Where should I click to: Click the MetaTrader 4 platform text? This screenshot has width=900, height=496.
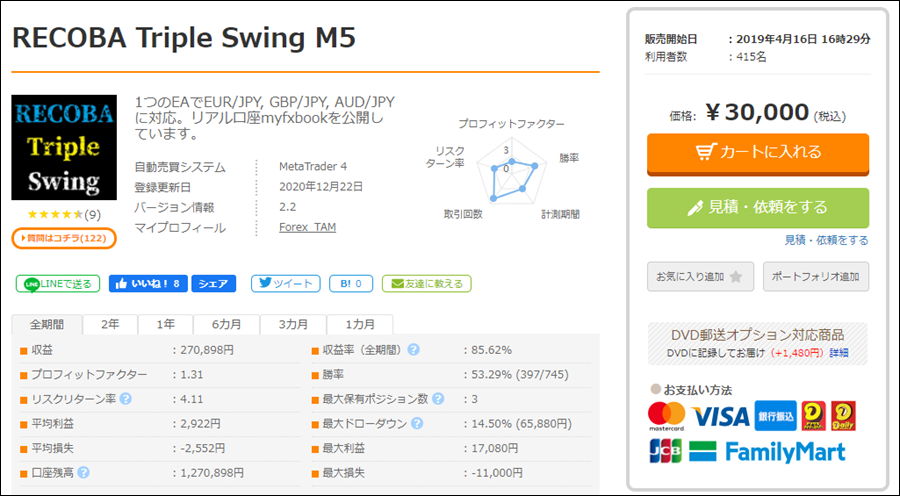(x=313, y=166)
